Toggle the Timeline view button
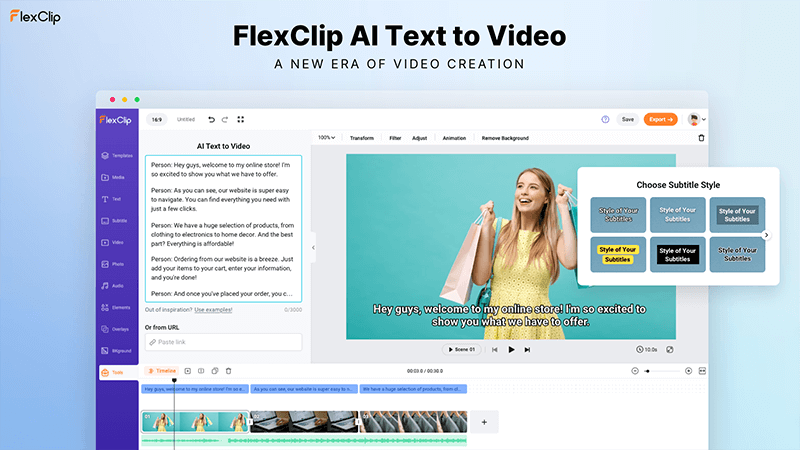Image resolution: width=800 pixels, height=450 pixels. 161,371
